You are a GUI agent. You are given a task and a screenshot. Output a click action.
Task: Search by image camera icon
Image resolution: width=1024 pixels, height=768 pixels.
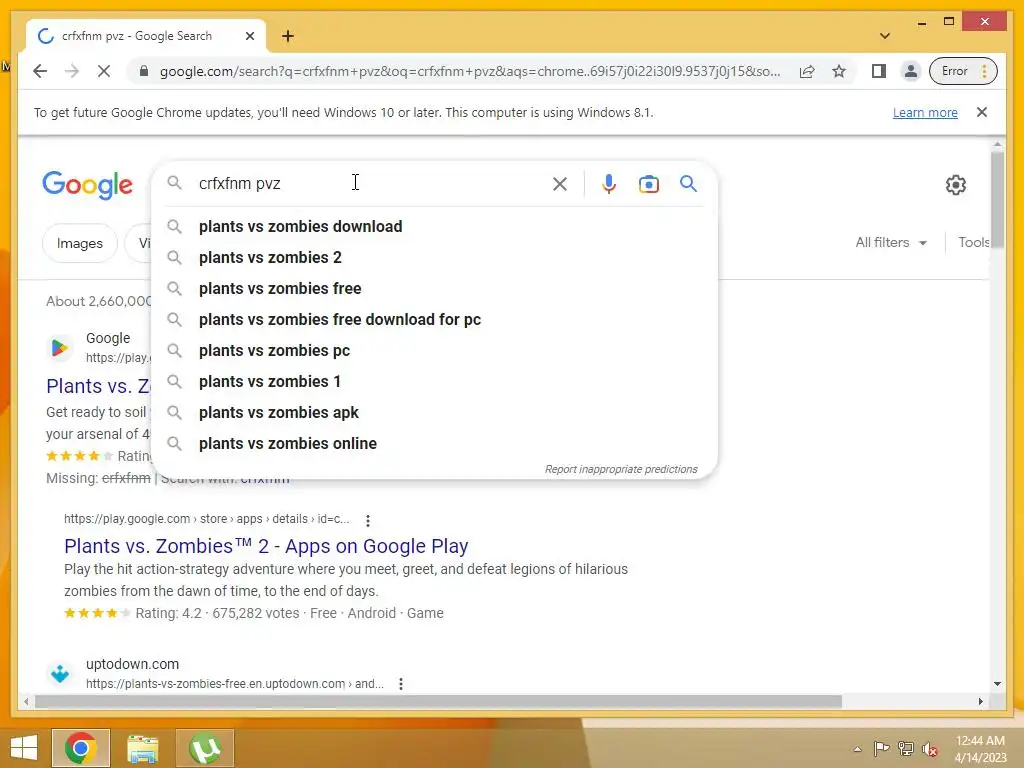648,184
